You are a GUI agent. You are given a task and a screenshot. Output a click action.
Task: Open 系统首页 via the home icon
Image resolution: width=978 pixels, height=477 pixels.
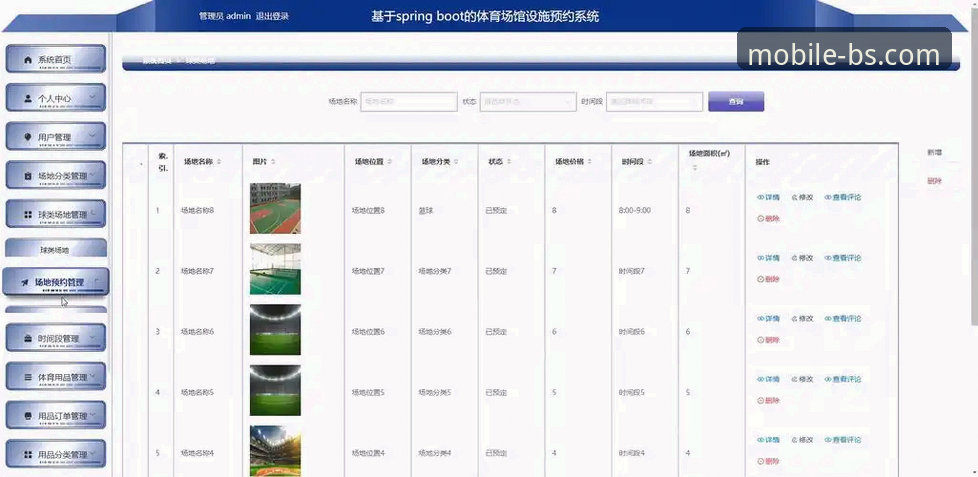click(27, 60)
